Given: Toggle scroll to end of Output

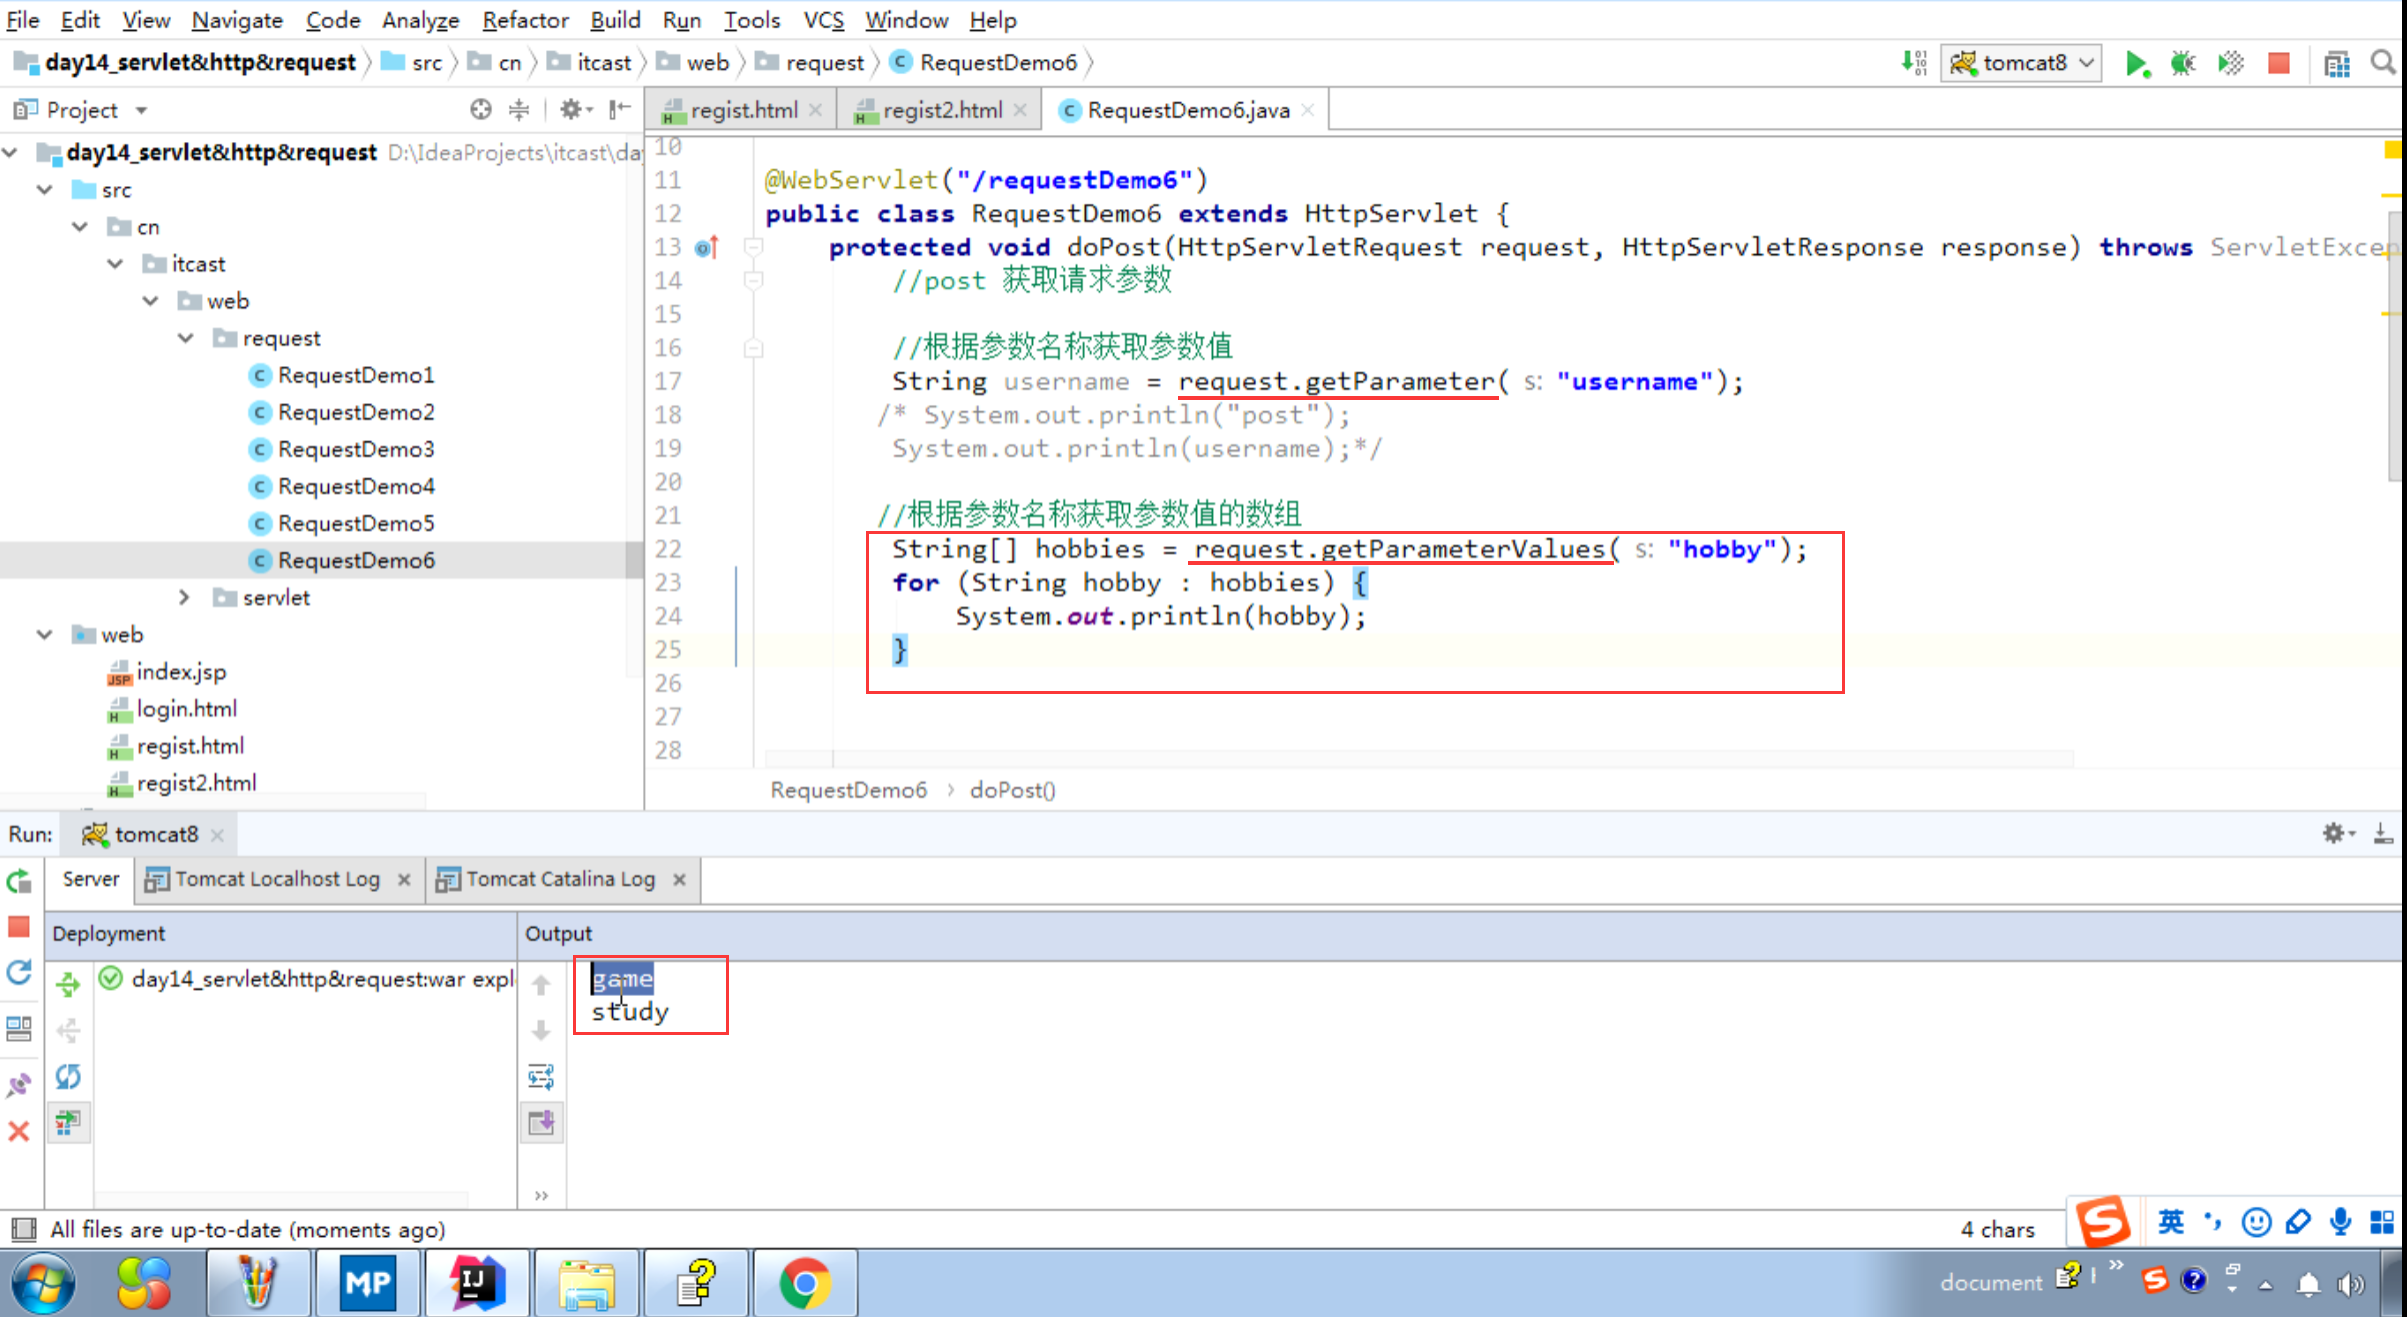Looking at the screenshot, I should tap(541, 1122).
